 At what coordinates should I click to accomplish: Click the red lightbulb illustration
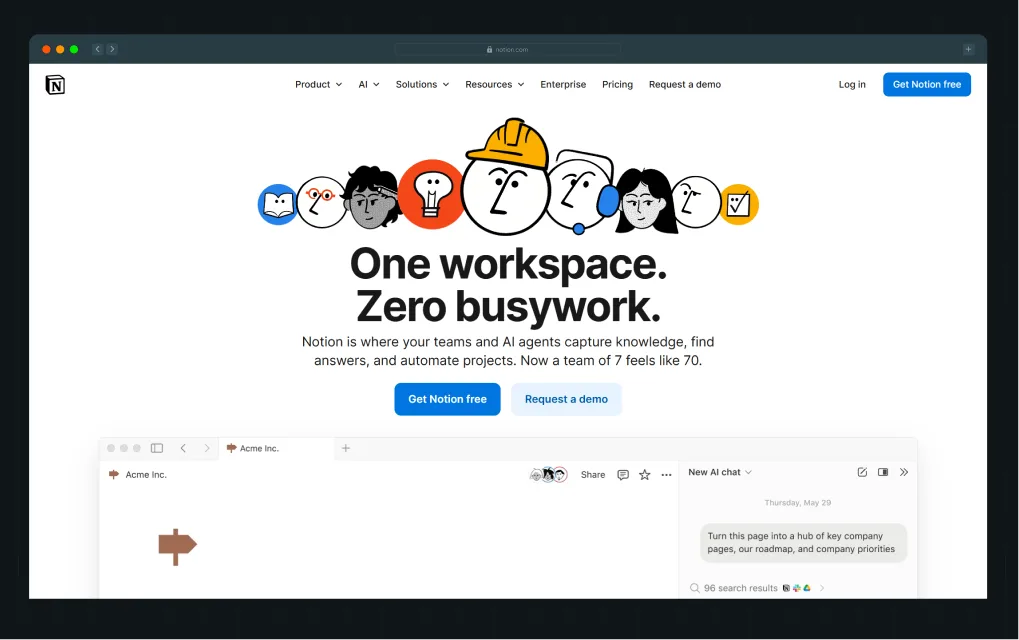coord(431,194)
